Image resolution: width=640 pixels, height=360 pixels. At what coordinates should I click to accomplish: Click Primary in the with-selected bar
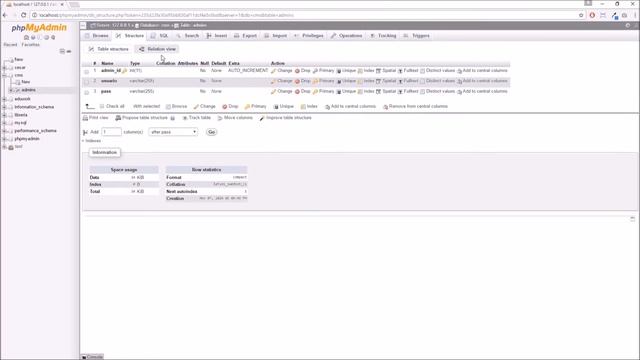coord(255,107)
